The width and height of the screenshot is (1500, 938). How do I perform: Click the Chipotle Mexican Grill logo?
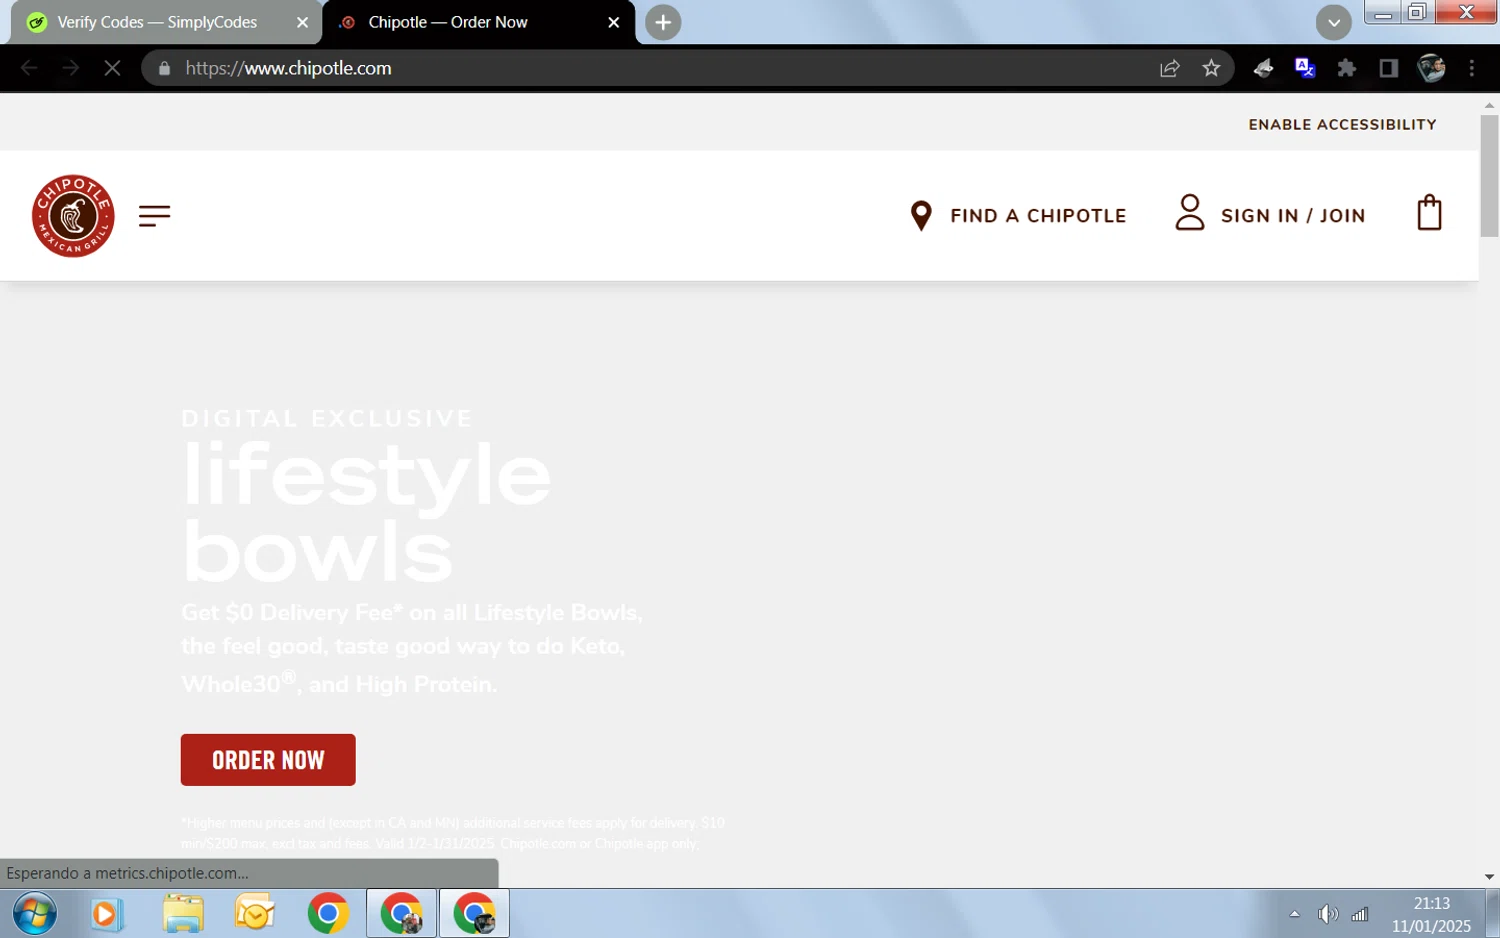point(73,216)
